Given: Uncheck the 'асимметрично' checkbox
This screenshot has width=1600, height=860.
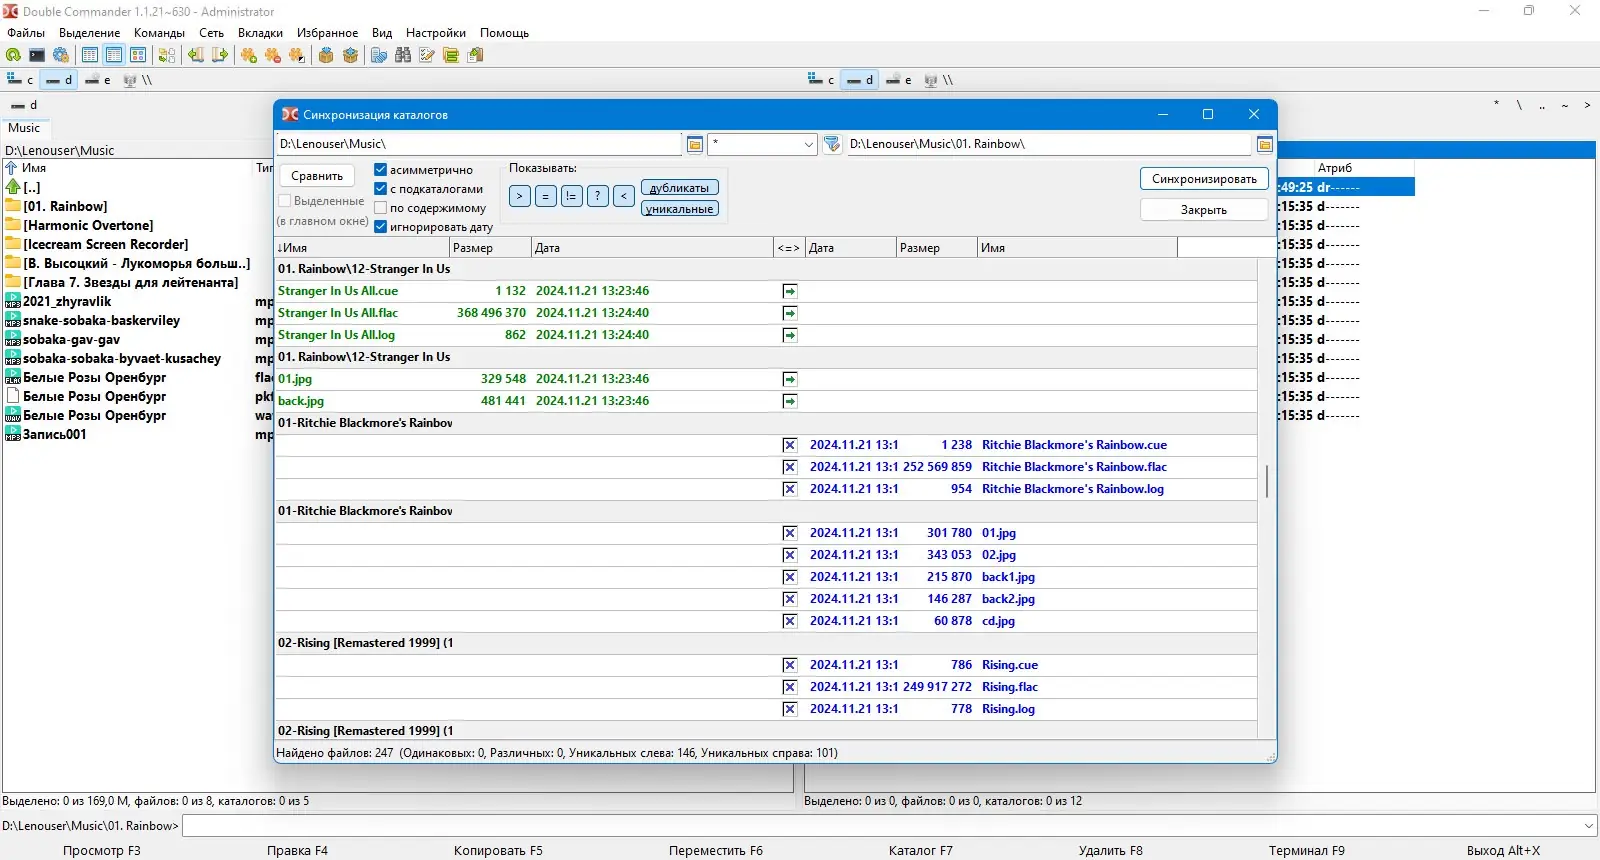Looking at the screenshot, I should pyautogui.click(x=380, y=170).
